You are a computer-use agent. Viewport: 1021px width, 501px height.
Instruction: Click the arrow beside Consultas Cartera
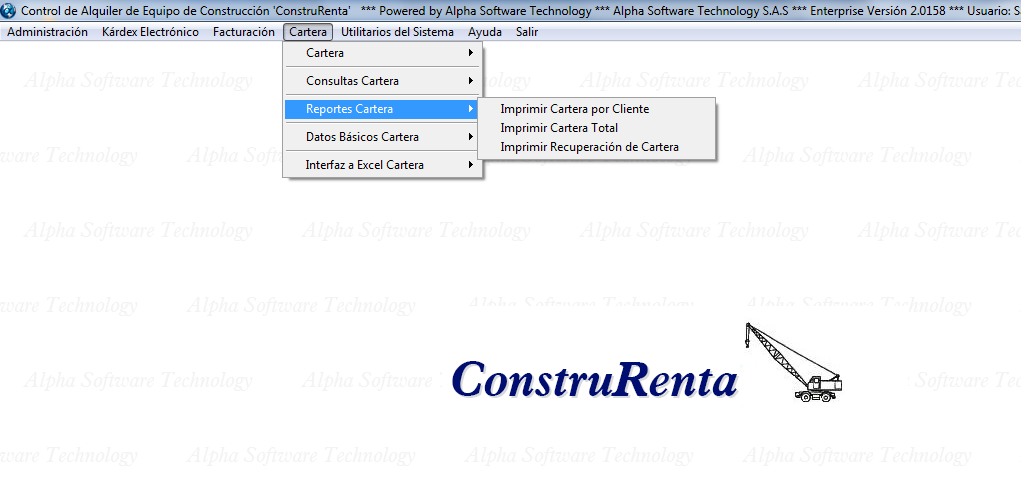(471, 81)
